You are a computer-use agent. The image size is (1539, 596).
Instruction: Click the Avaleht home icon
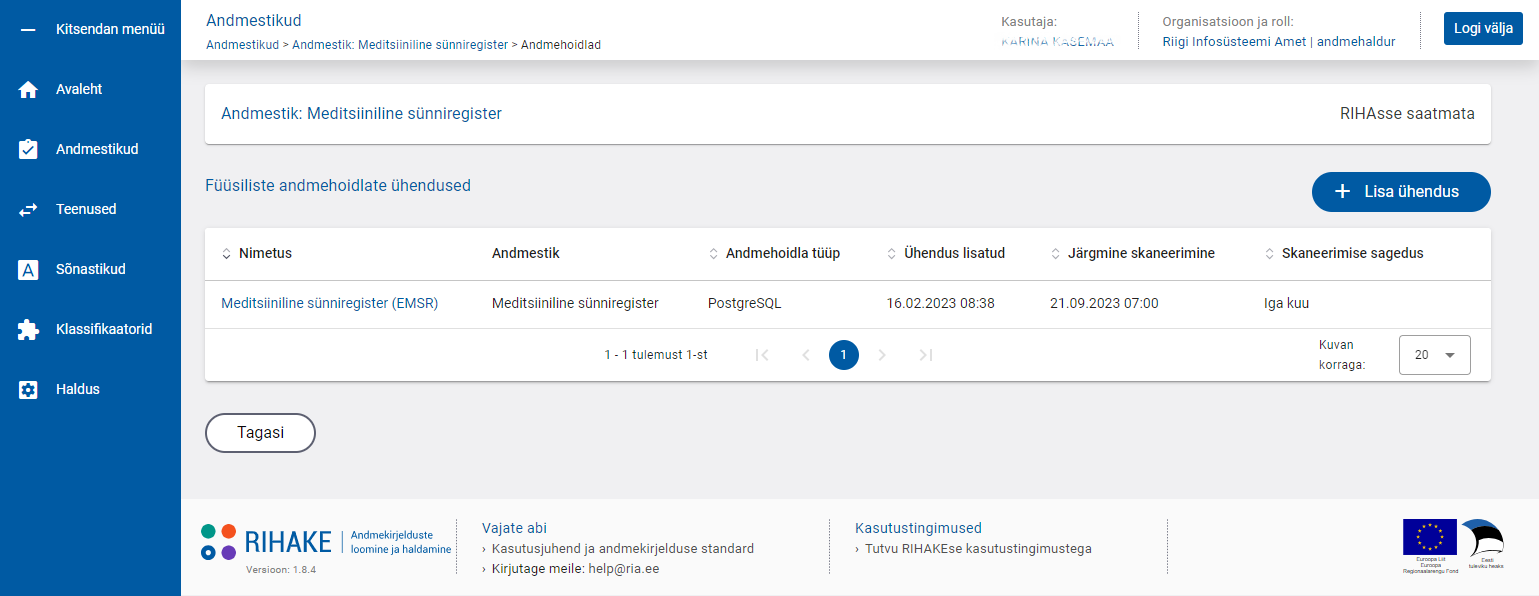point(28,90)
